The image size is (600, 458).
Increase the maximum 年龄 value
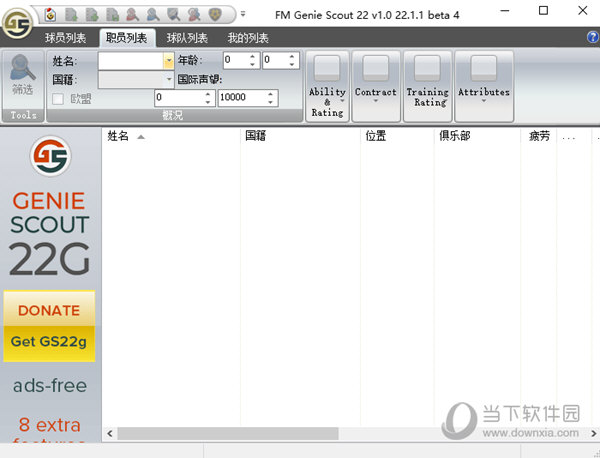point(292,57)
